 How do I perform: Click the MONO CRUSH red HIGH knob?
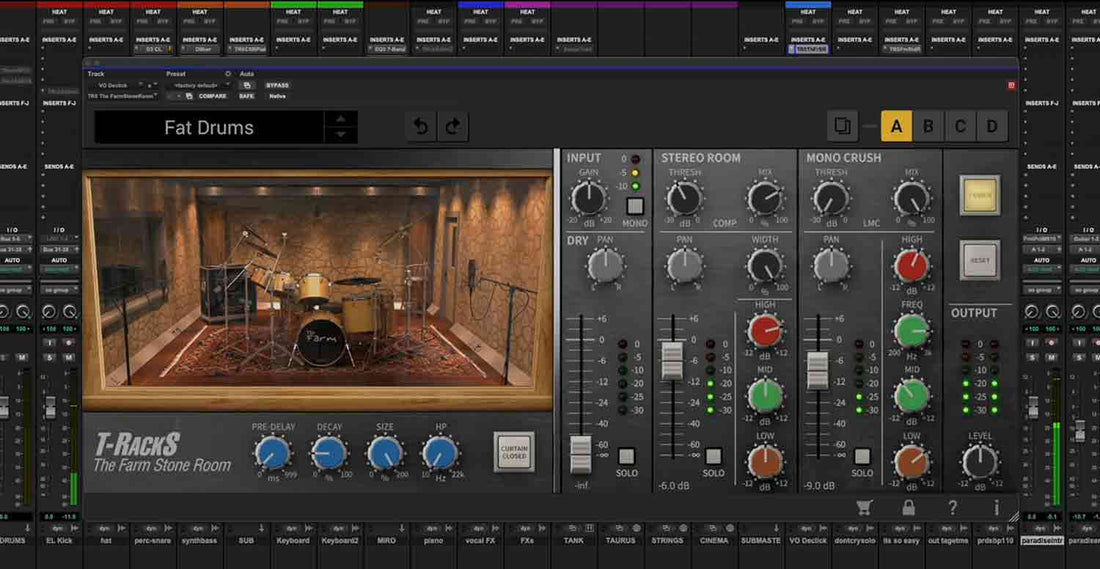coord(911,265)
